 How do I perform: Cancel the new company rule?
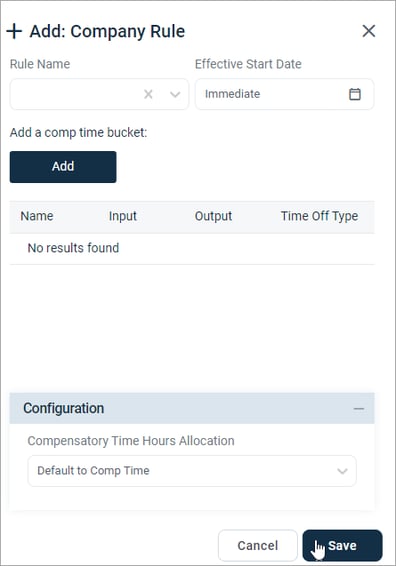[258, 545]
